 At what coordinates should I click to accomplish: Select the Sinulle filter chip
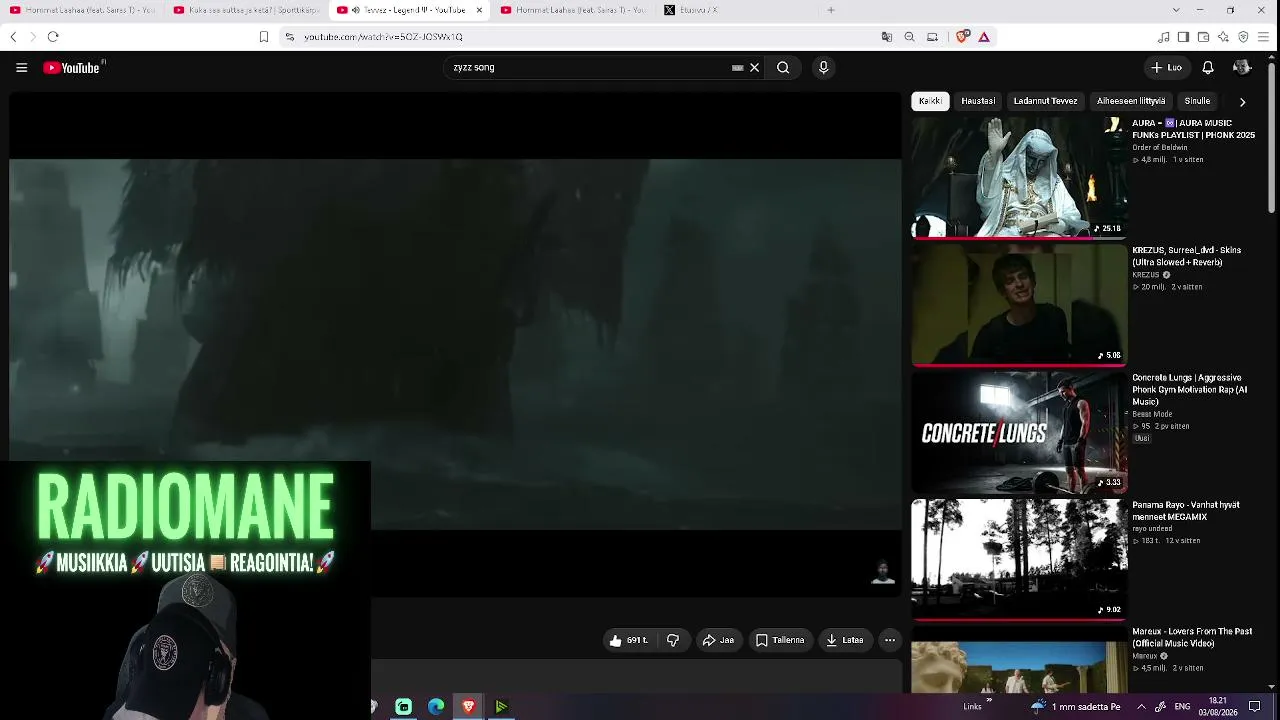1197,101
